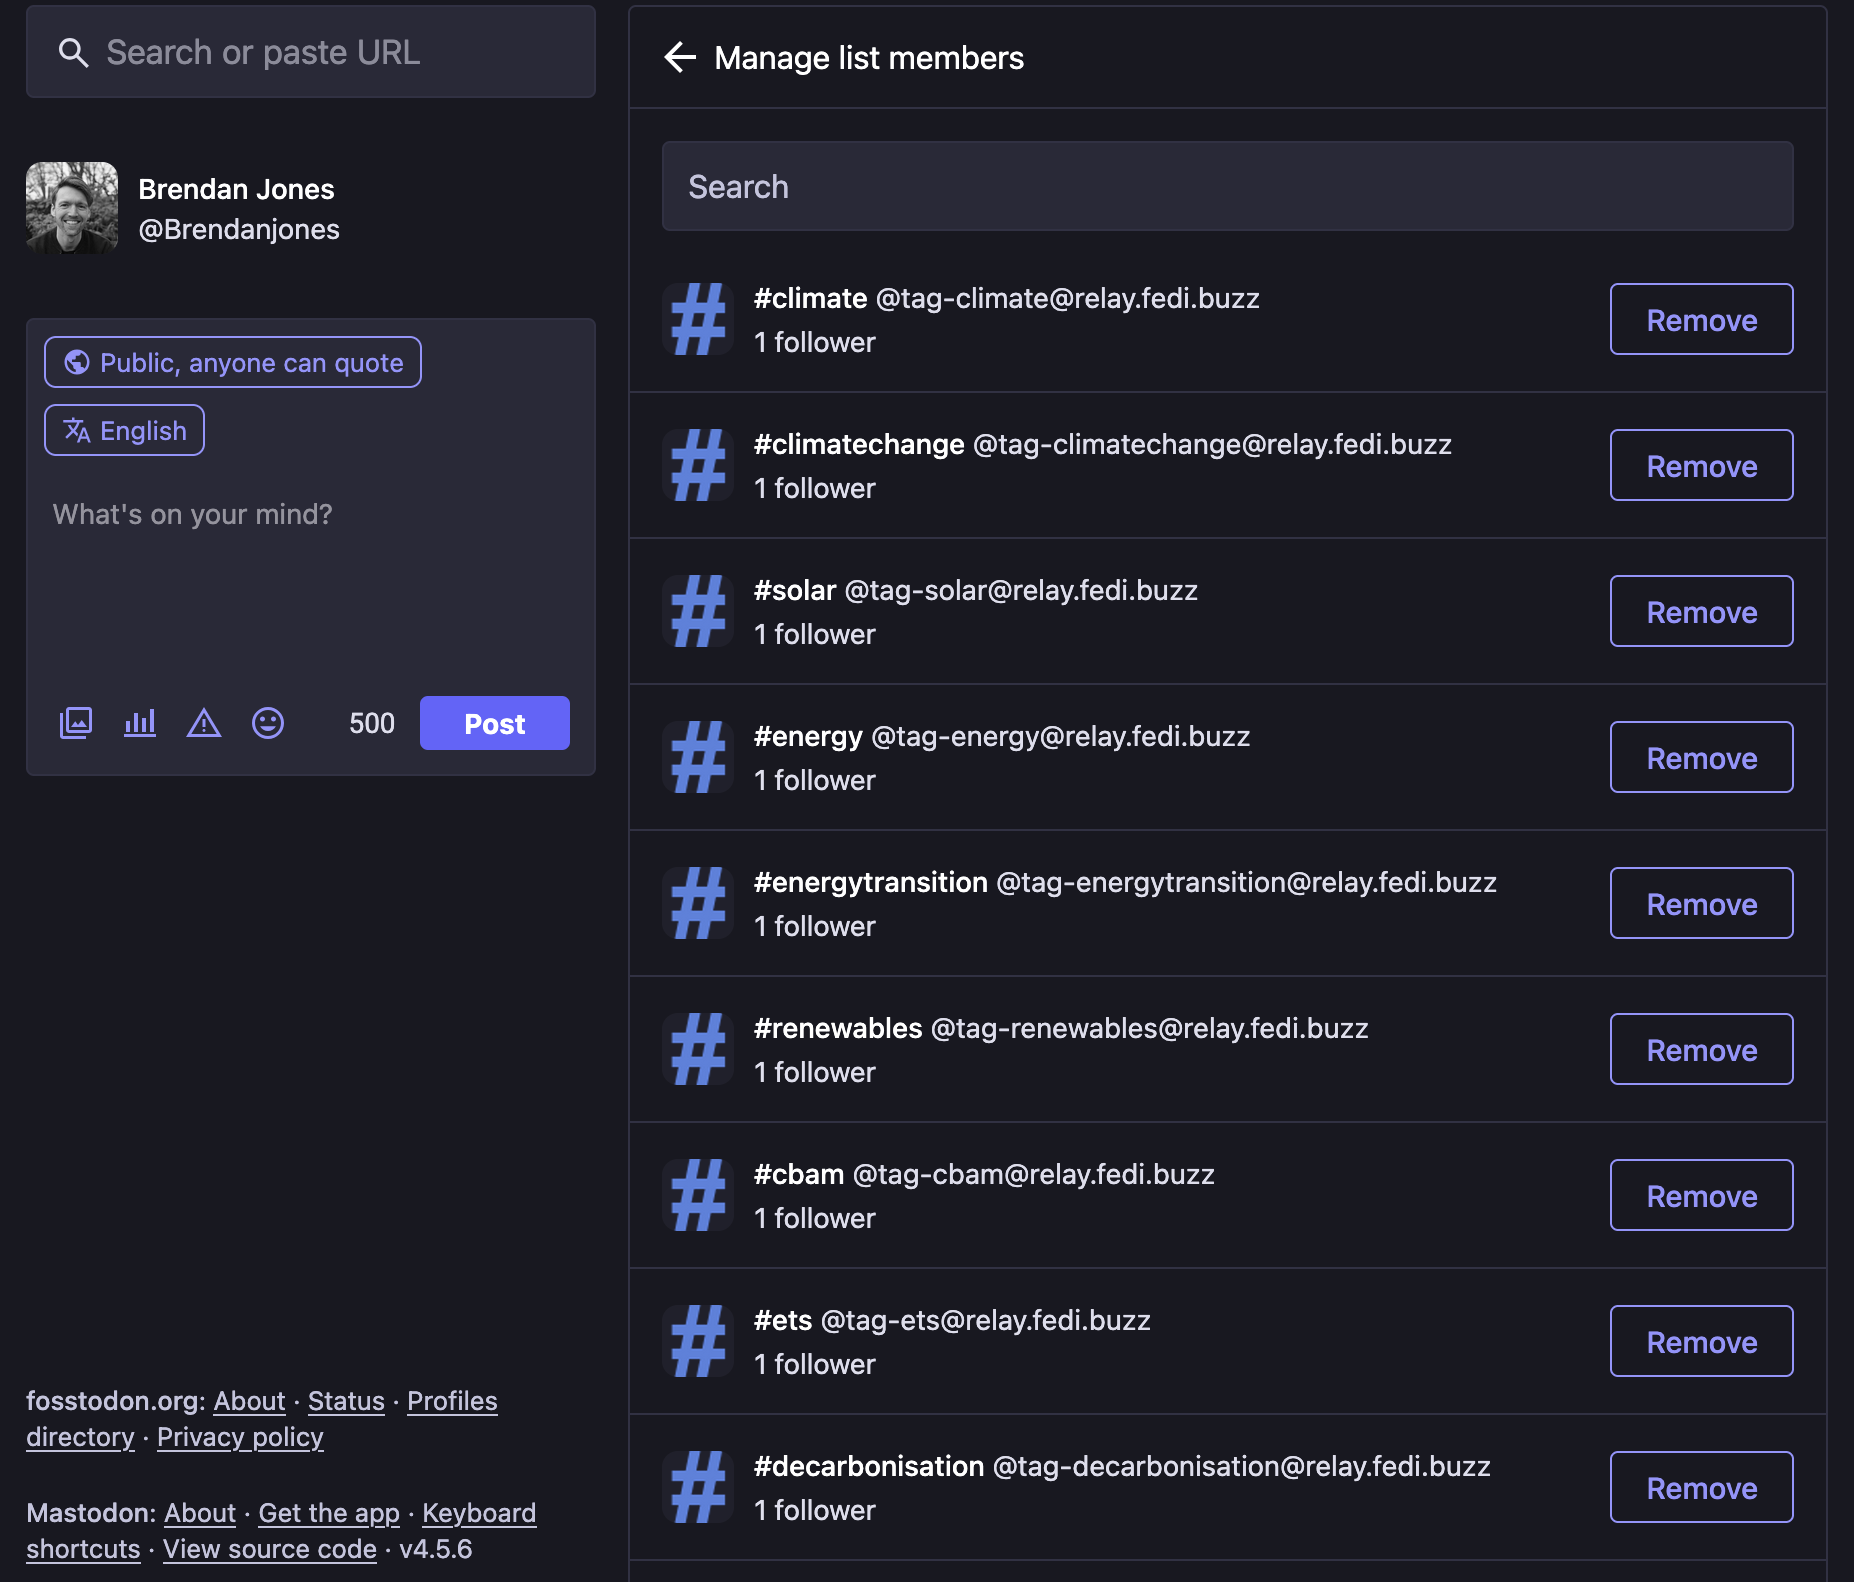Open Brendan Jones profile avatar

point(72,208)
